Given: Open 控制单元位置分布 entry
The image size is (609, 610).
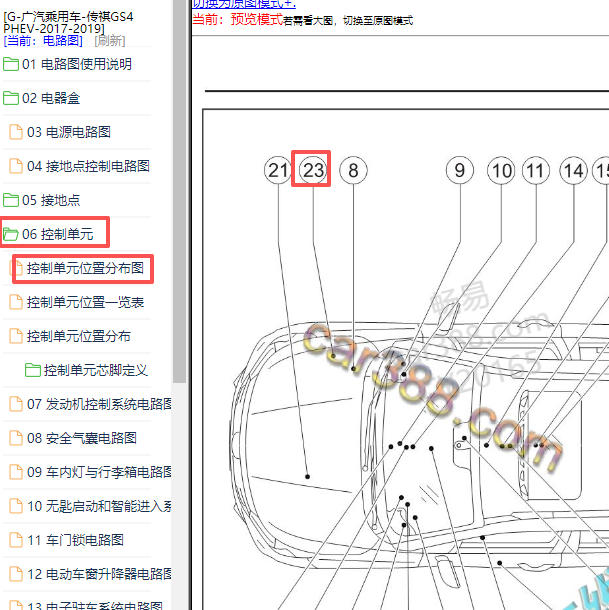Looking at the screenshot, I should point(79,336).
